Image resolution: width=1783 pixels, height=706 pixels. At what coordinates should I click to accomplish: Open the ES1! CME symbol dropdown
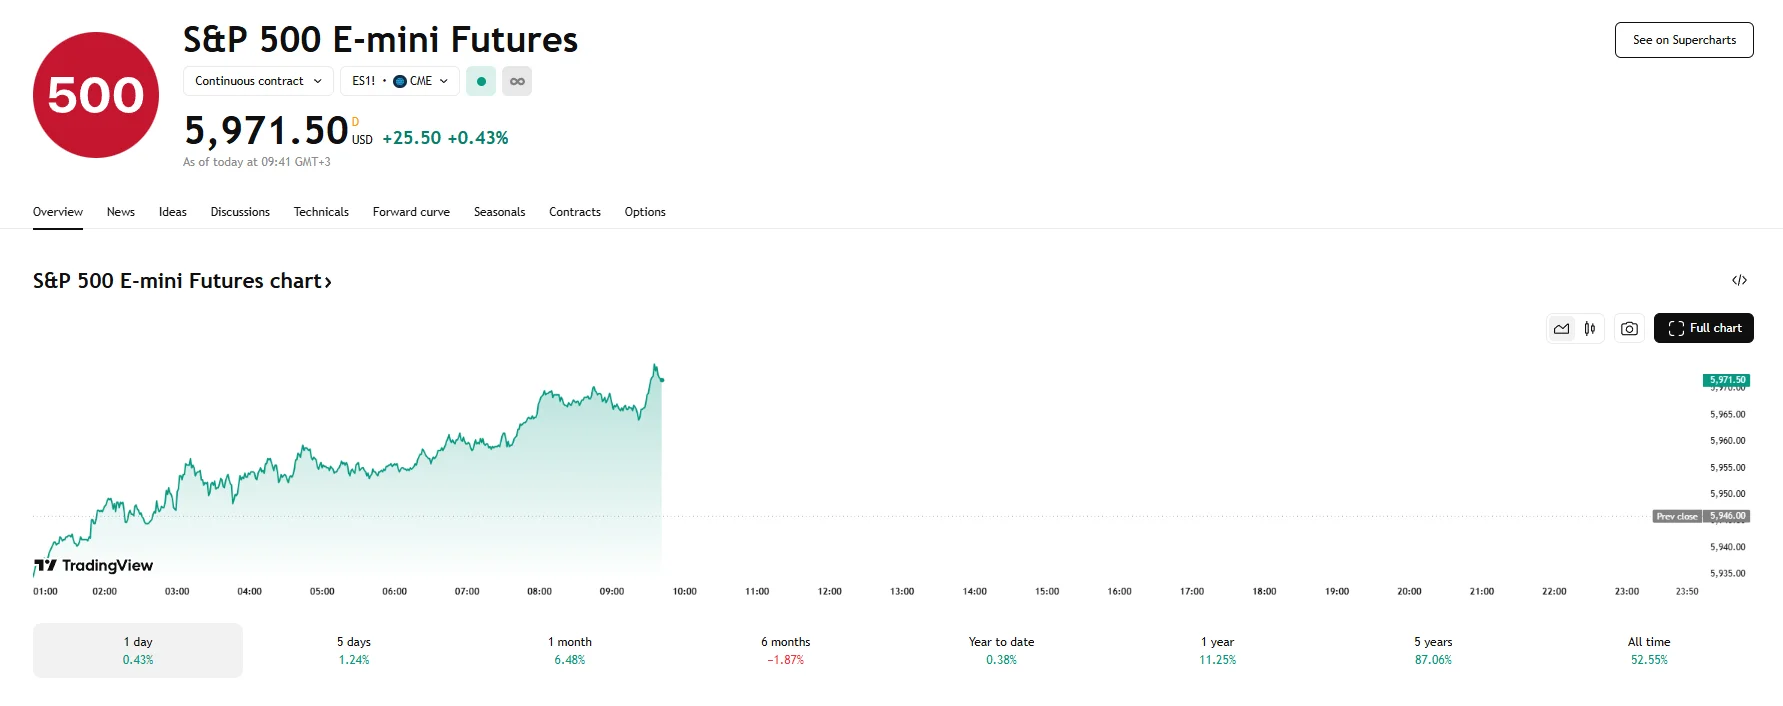click(399, 81)
